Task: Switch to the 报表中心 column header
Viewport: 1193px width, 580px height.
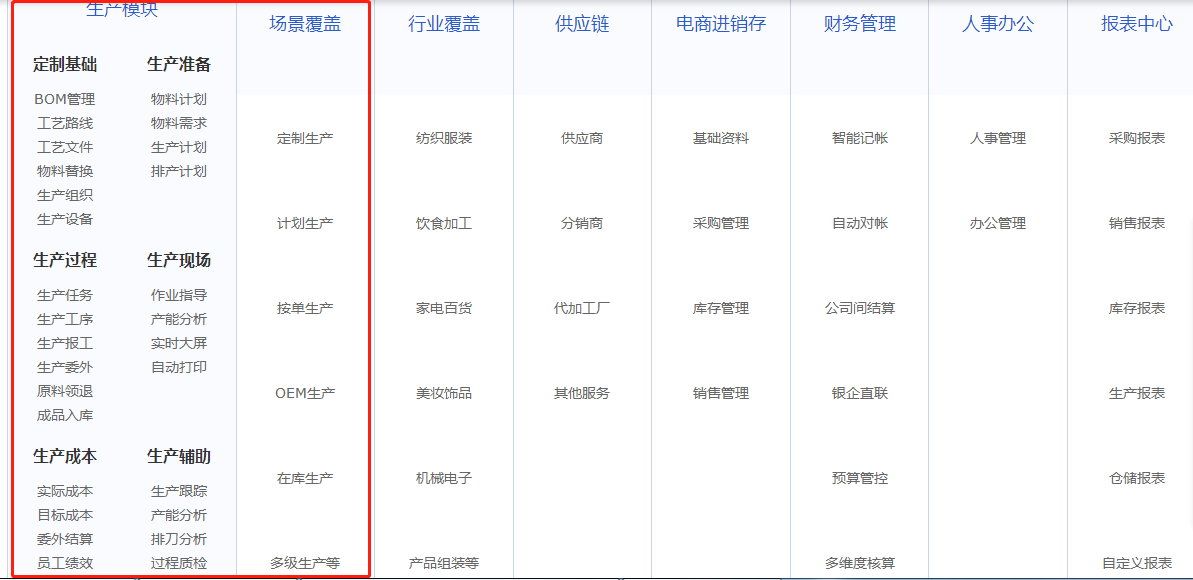Action: [x=1135, y=25]
